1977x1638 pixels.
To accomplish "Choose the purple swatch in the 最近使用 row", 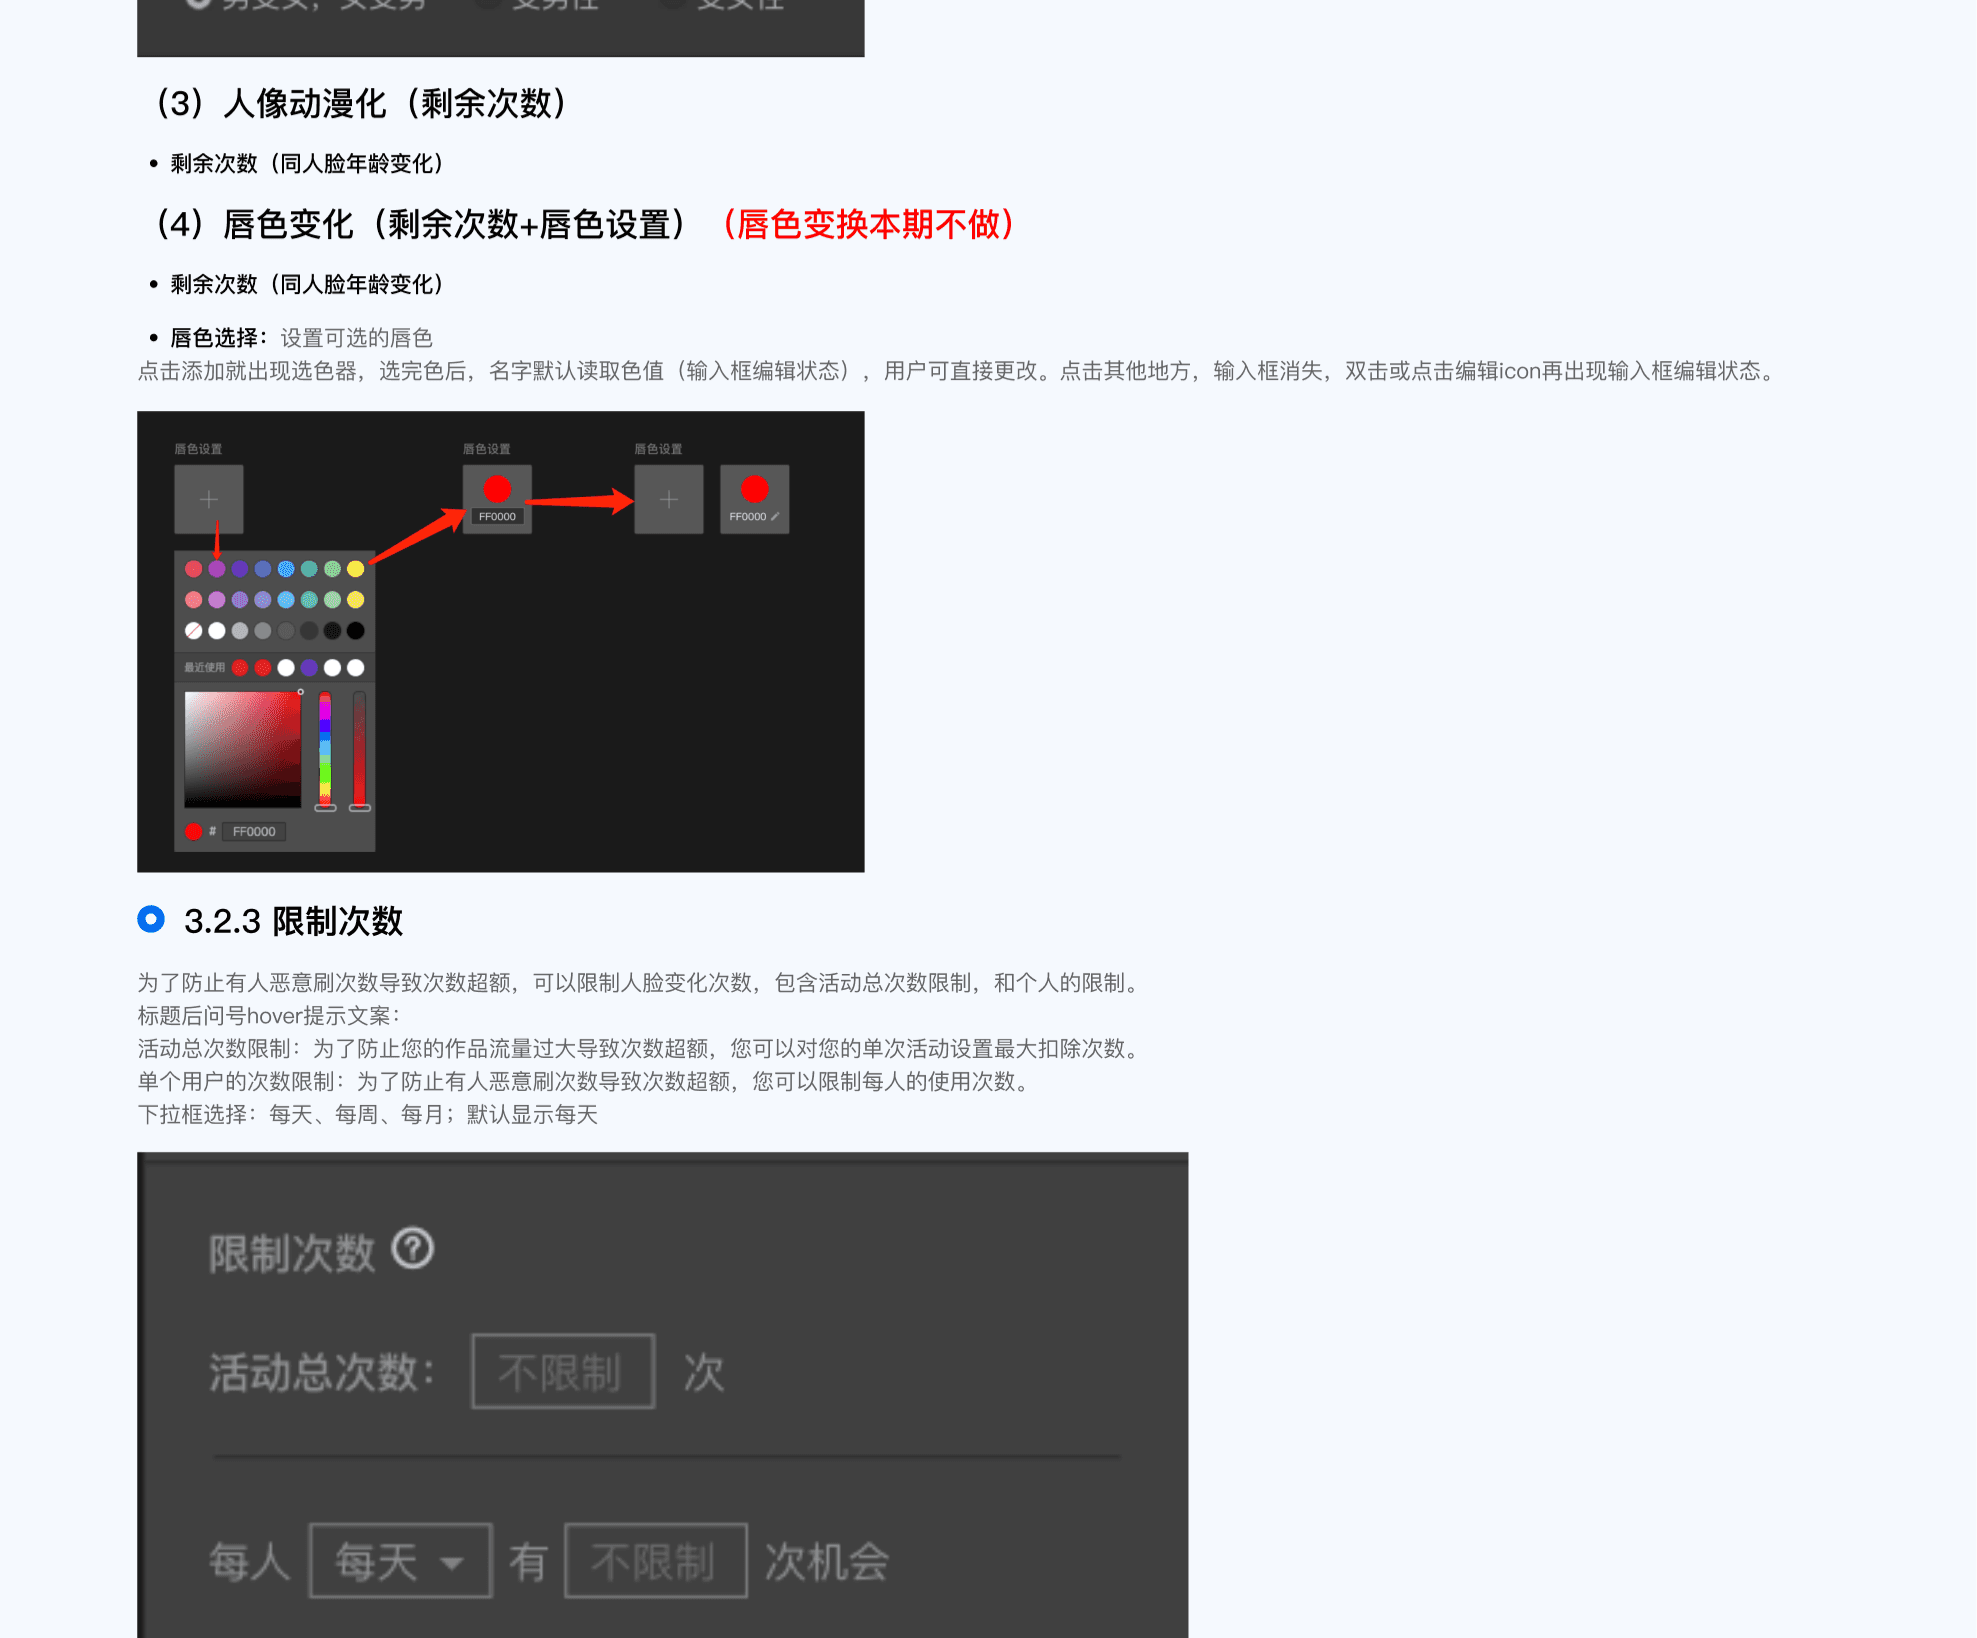I will 309,667.
